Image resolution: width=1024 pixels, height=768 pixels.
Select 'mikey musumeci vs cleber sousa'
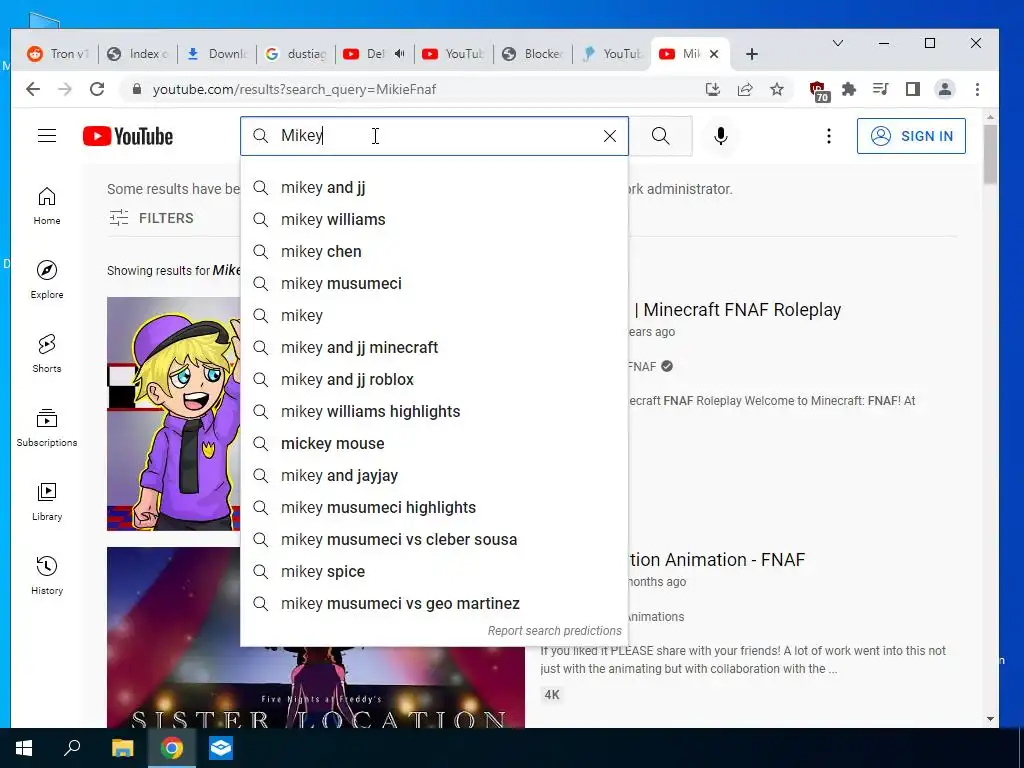pyautogui.click(x=434, y=539)
